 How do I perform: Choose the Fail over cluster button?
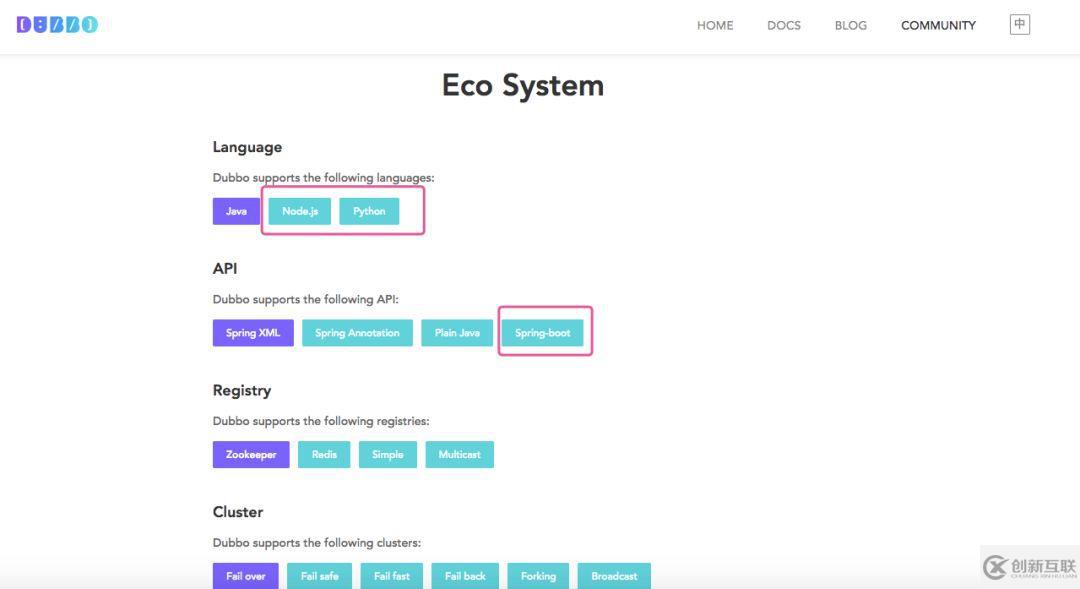[246, 576]
